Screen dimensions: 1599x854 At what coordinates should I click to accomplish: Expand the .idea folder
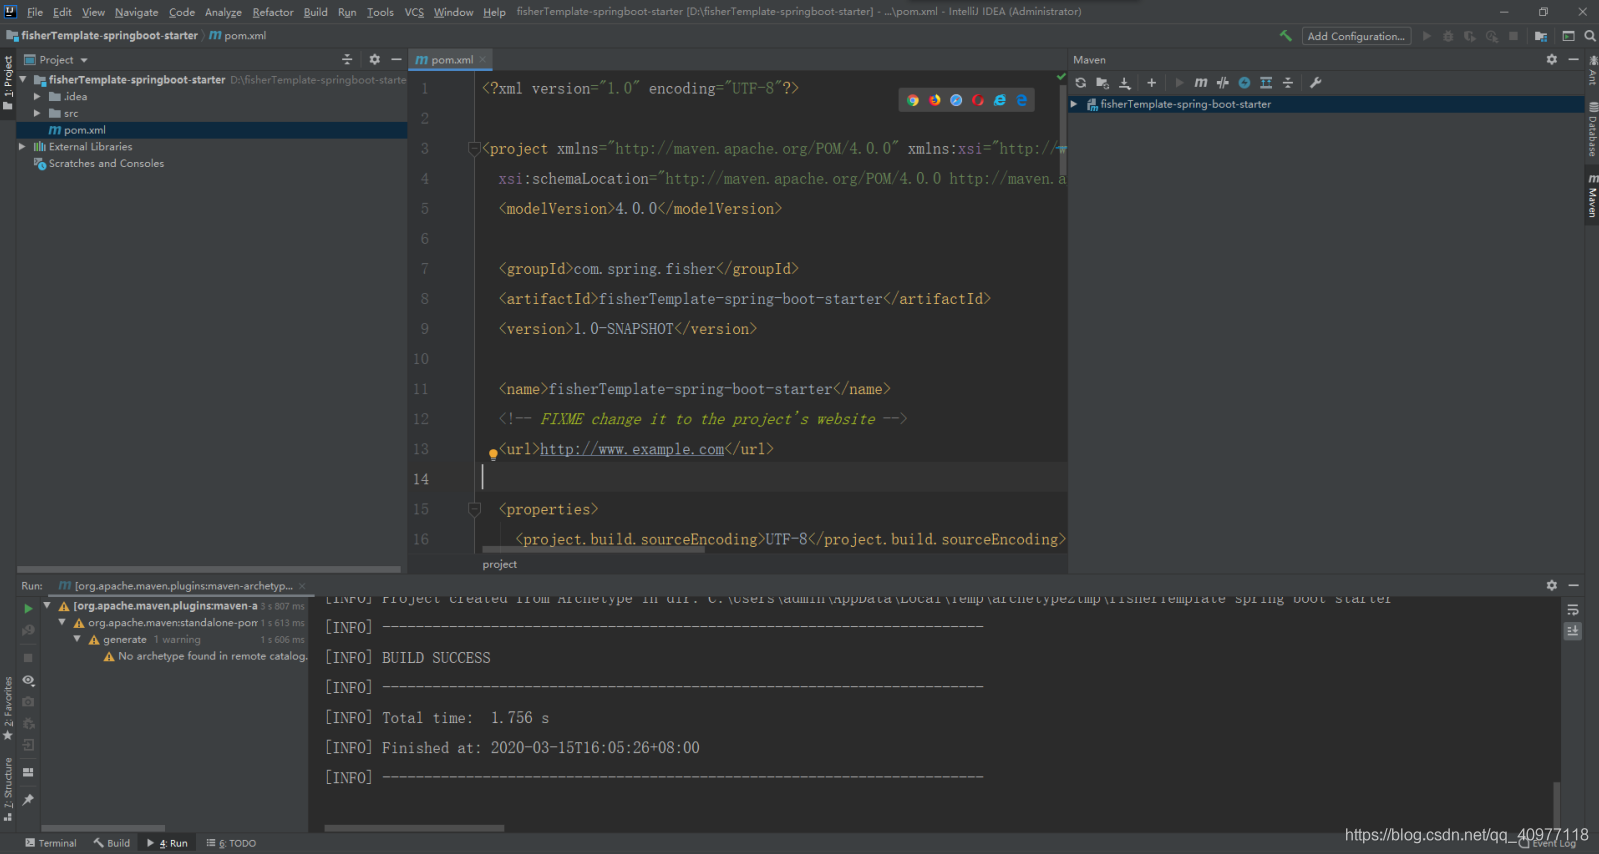(x=37, y=97)
